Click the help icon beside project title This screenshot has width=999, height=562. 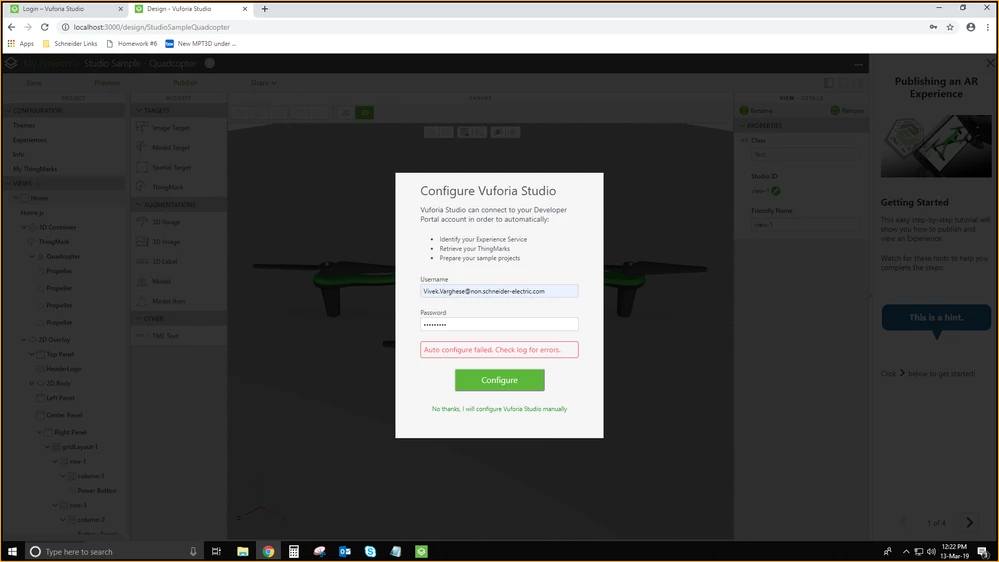click(x=210, y=63)
